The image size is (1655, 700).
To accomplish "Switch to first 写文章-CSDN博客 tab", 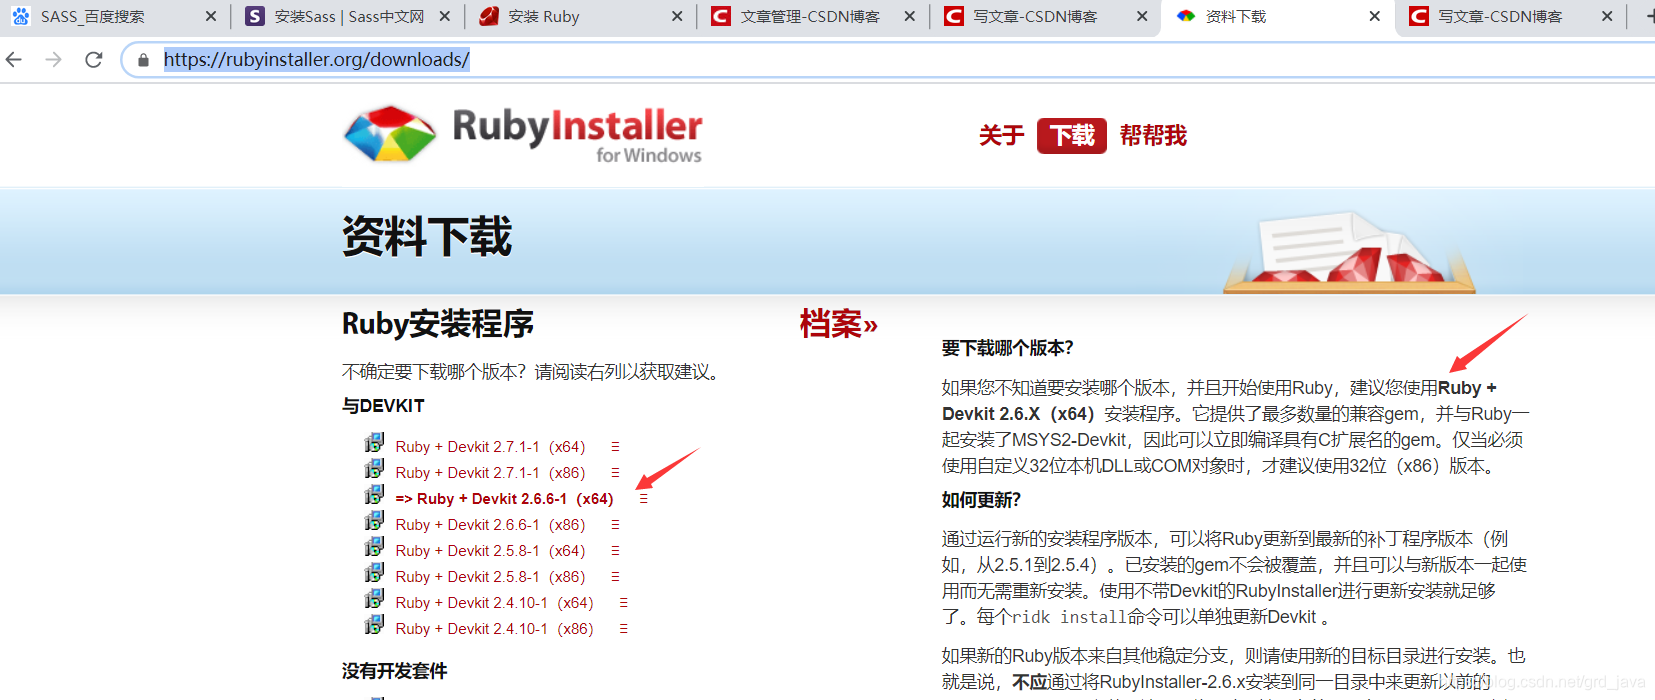I will (1035, 17).
